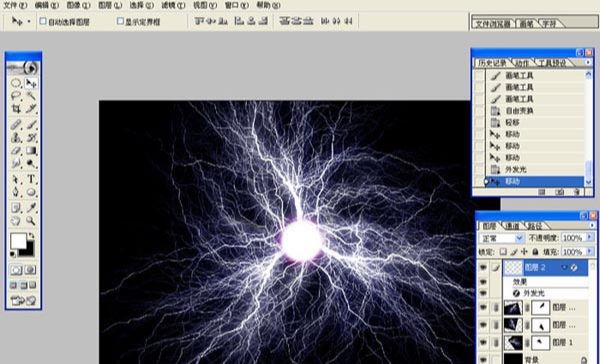600x364 pixels.
Task: Collapse the 图层 2 effects list arrow
Action: coord(565,268)
